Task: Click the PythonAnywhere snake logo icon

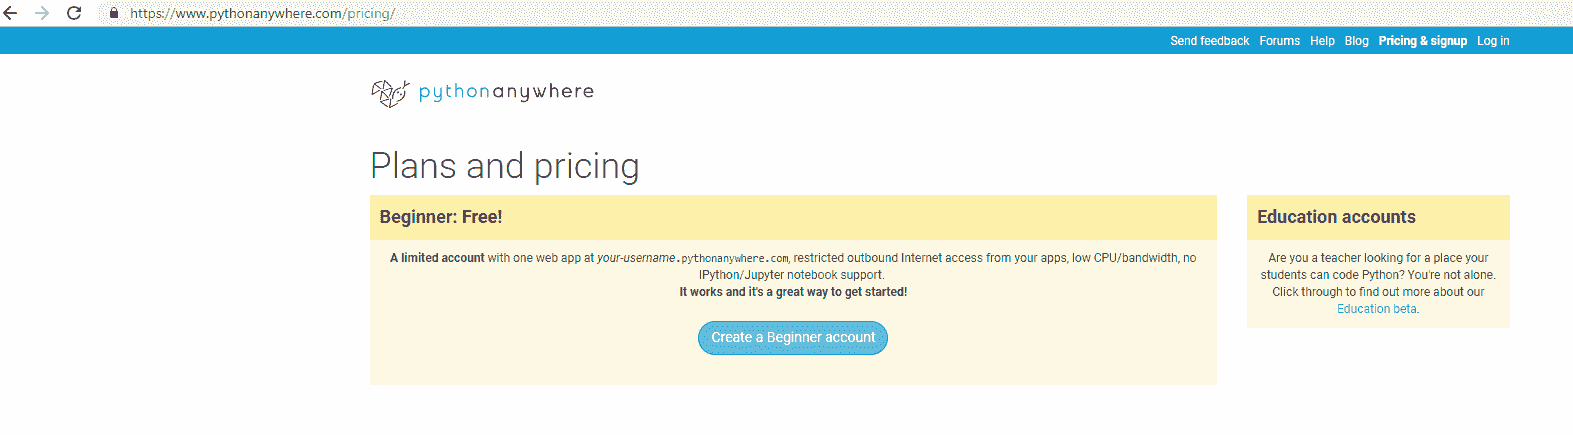Action: point(390,93)
